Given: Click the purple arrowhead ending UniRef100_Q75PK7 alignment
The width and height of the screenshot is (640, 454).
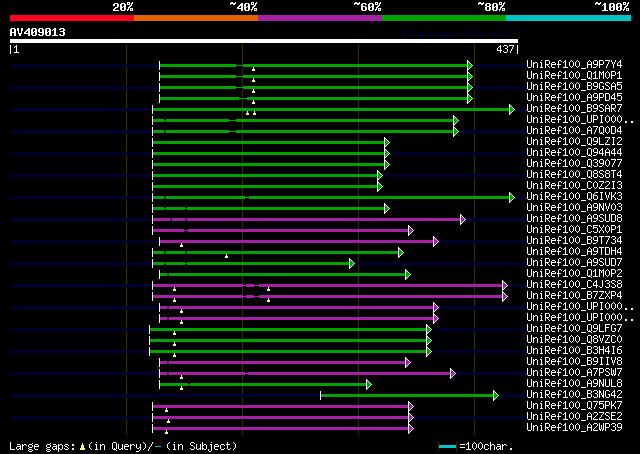Looking at the screenshot, I should pyautogui.click(x=411, y=407).
